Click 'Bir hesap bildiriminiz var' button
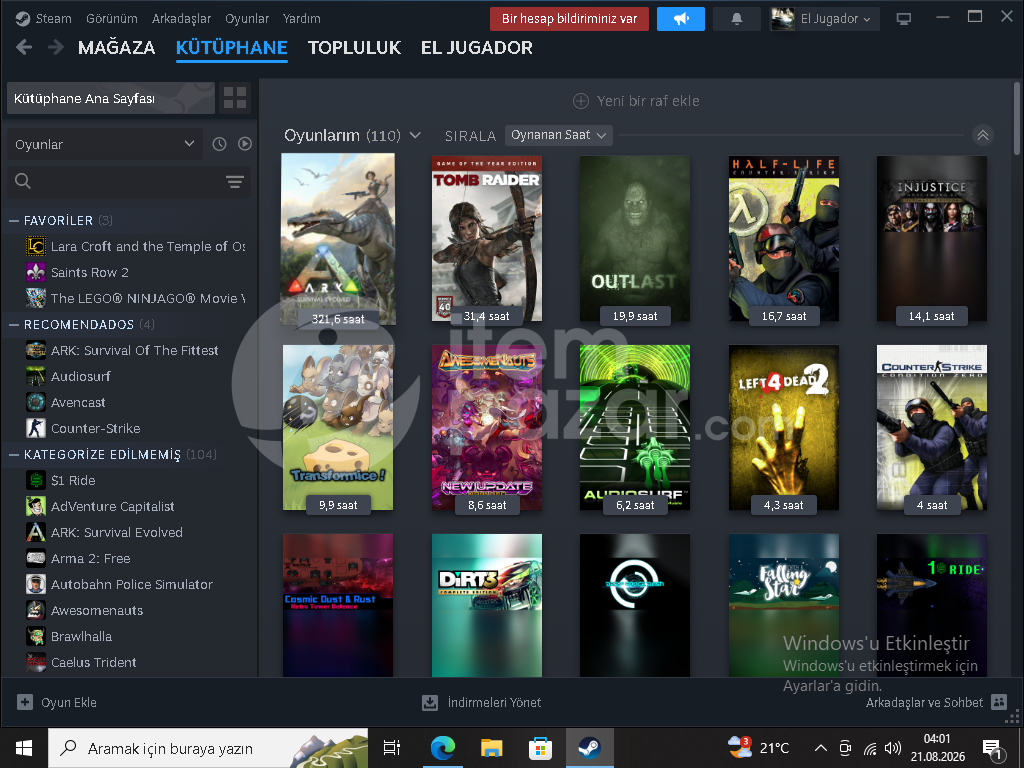The width and height of the screenshot is (1024, 768). 569,19
